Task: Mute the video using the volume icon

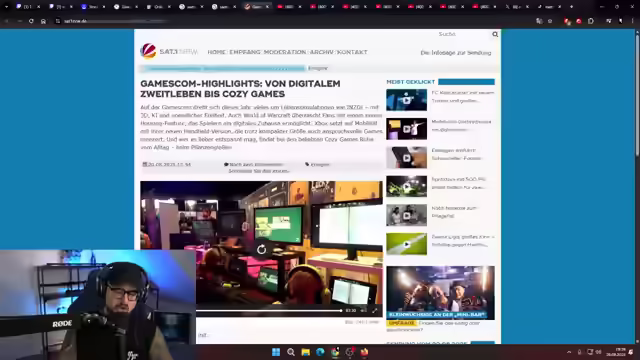Action: coord(363,311)
